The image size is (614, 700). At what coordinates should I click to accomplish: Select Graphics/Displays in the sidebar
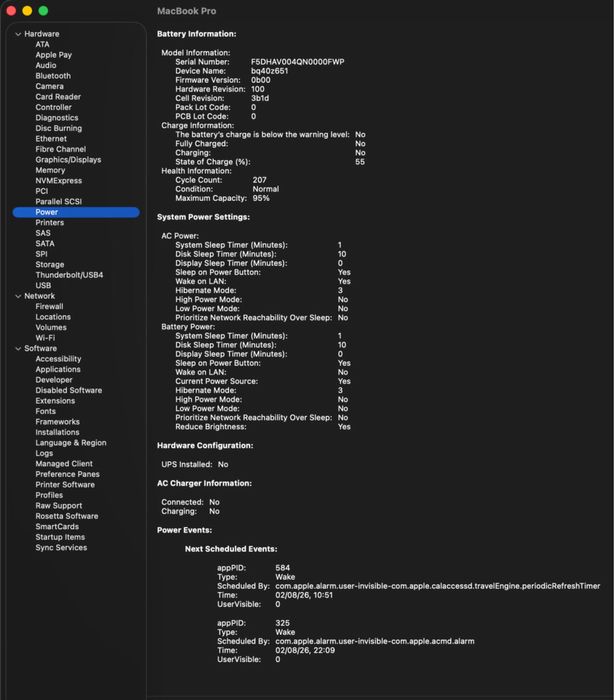pyautogui.click(x=68, y=160)
